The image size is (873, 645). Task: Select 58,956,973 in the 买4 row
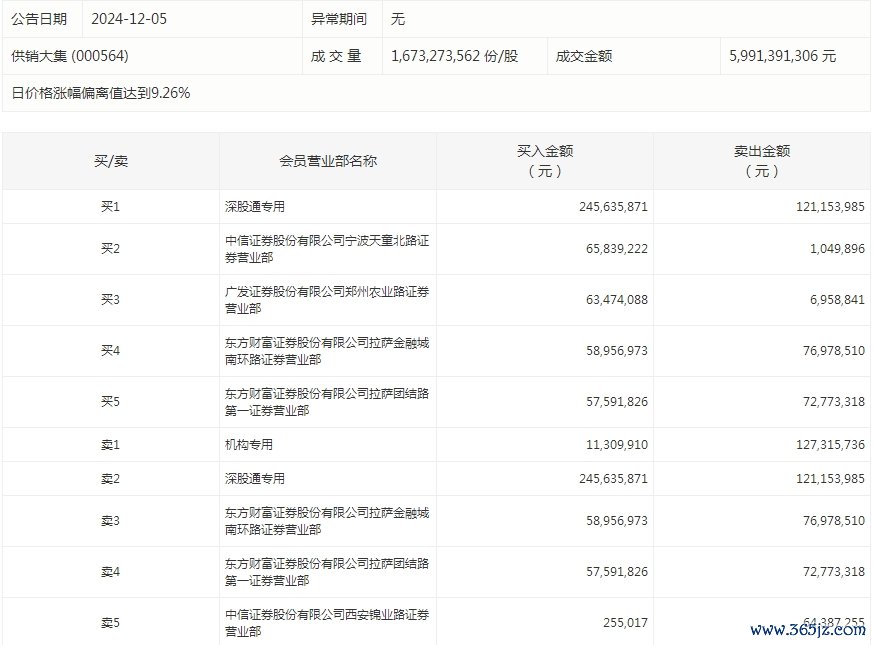(x=616, y=350)
